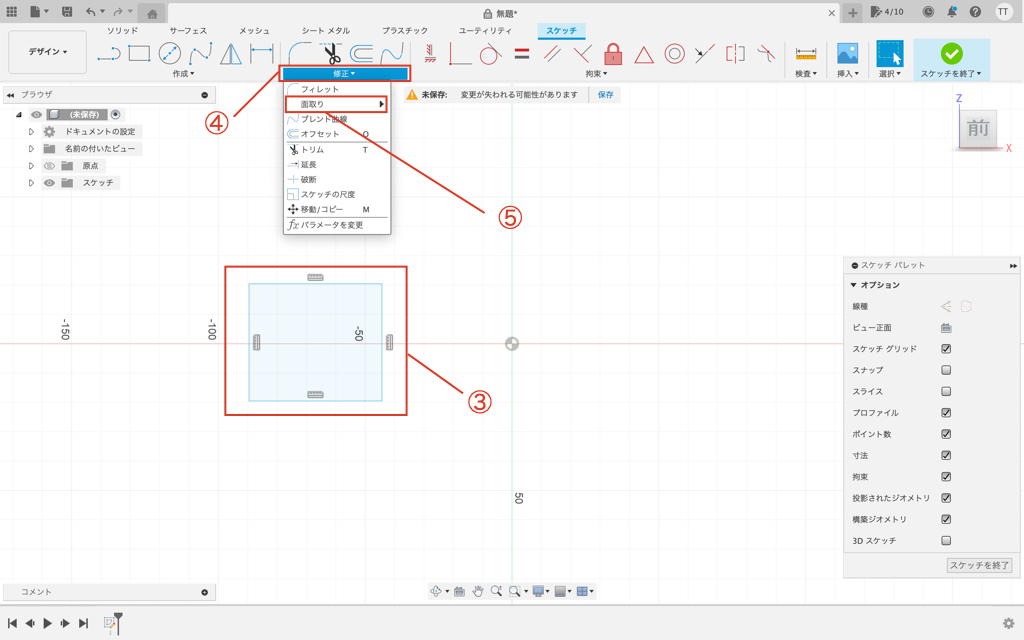
Task: Select the Rectangle sketch tool
Action: 139,54
